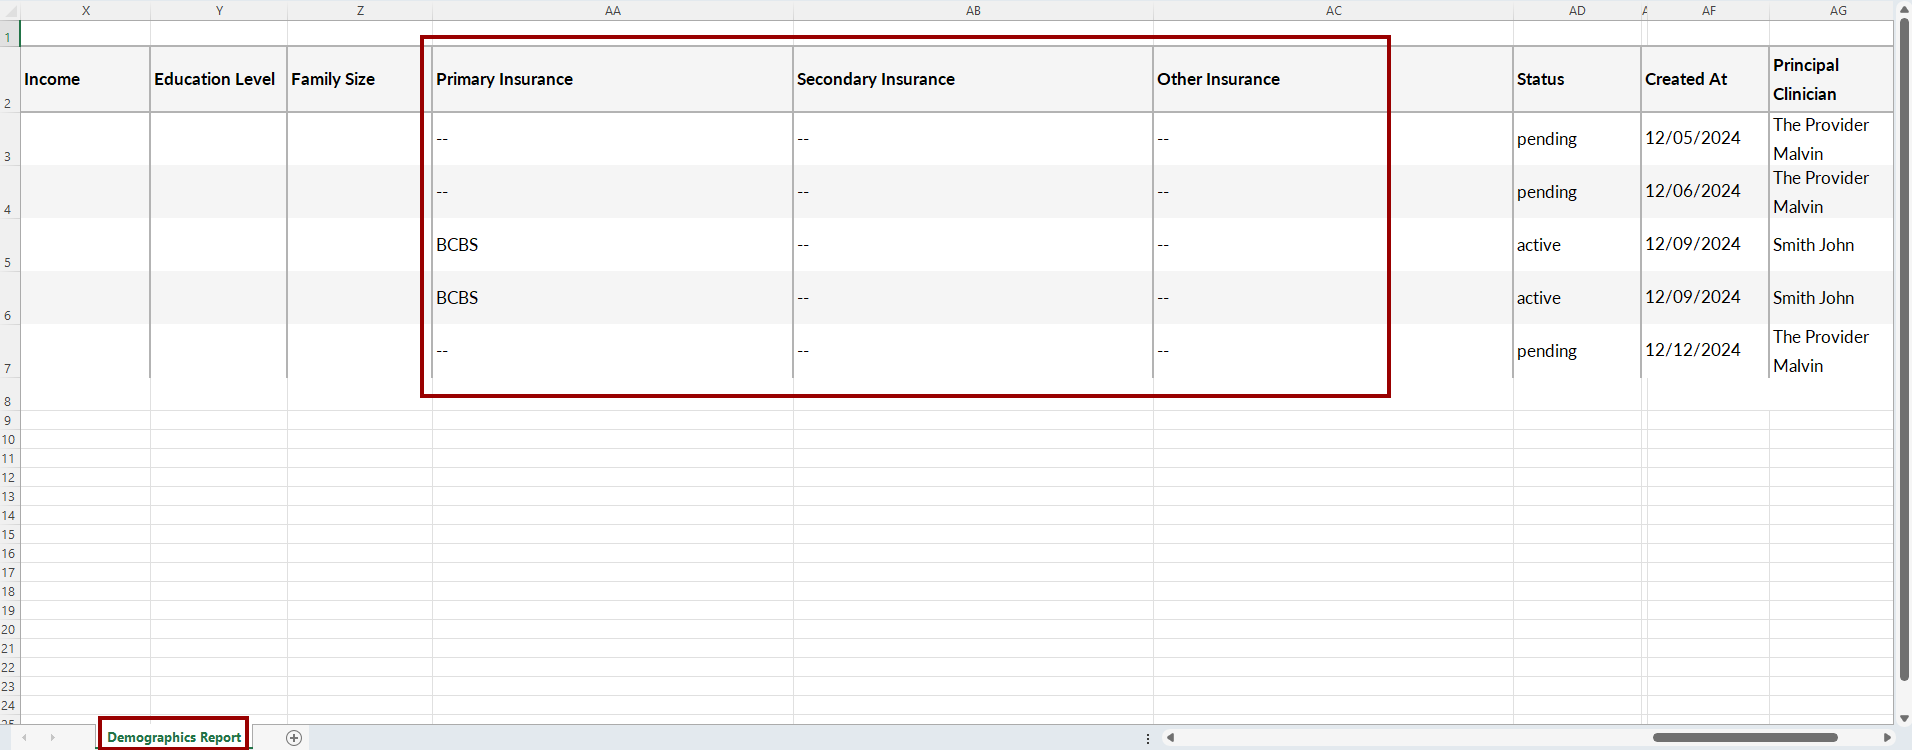The height and width of the screenshot is (750, 1912).
Task: Click the horizontal scrollbar right arrow
Action: [x=1887, y=738]
